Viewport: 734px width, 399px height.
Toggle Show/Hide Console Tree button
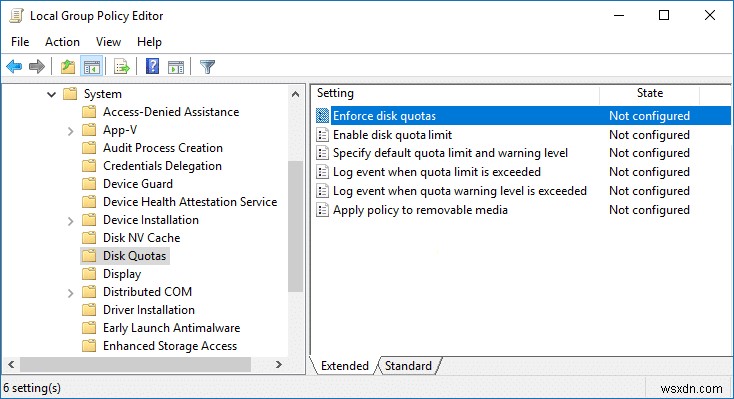click(92, 67)
